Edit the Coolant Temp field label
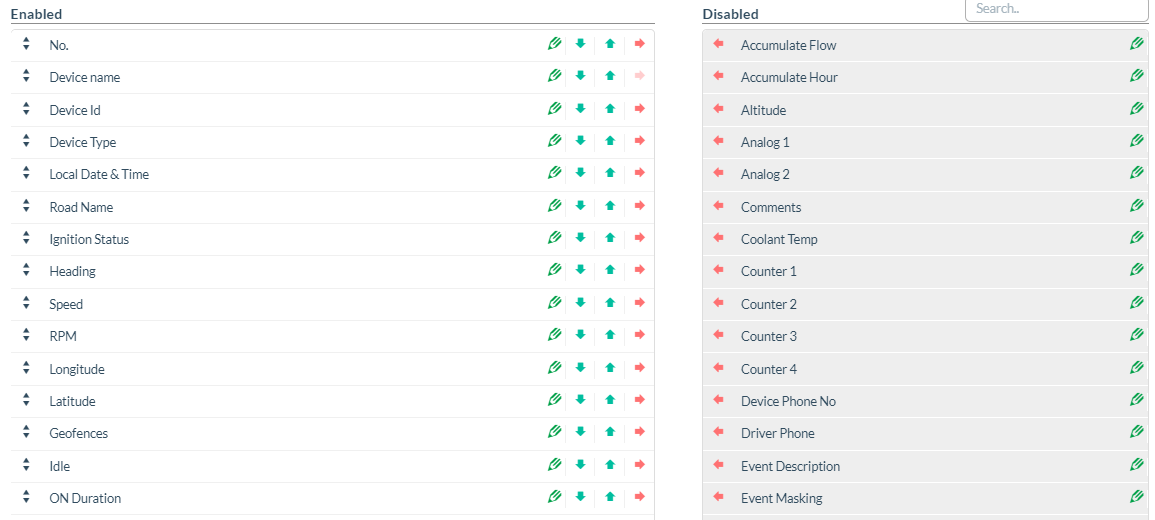The image size is (1155, 520). click(x=1136, y=238)
